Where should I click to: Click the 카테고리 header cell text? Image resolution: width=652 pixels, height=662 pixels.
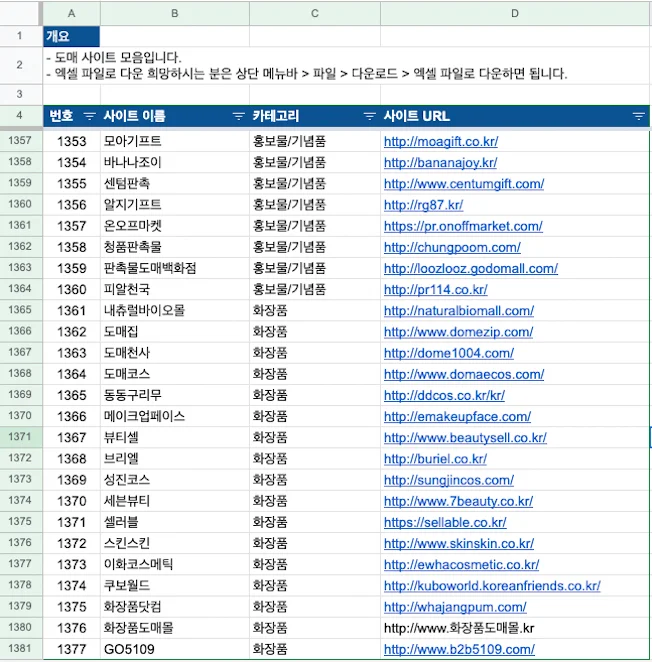click(x=275, y=116)
